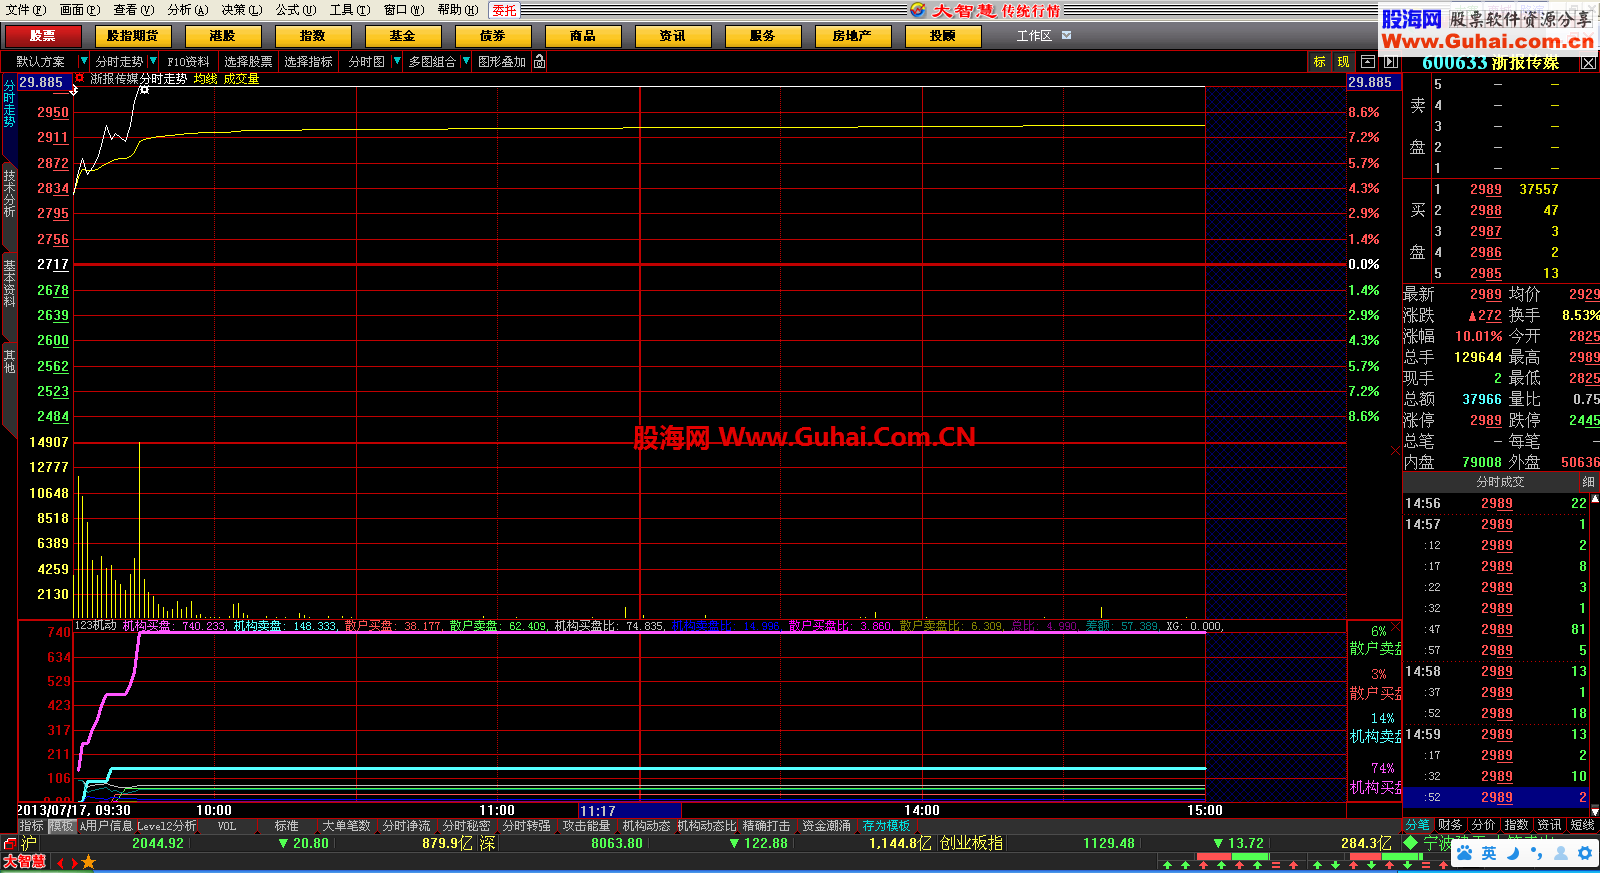Click the lock icon beside 图形叠加
Screen dimensions: 1600x873
tap(539, 62)
